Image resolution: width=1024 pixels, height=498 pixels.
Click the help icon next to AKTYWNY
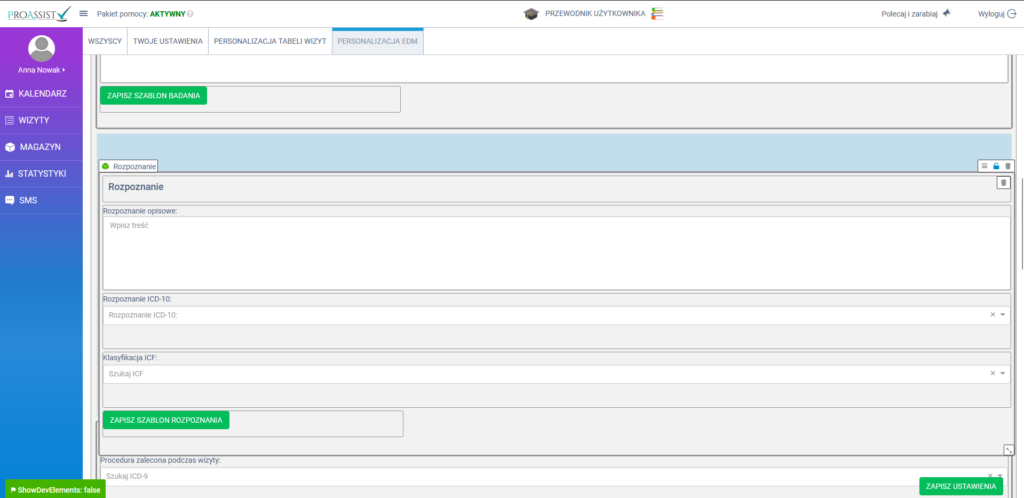pyautogui.click(x=191, y=14)
